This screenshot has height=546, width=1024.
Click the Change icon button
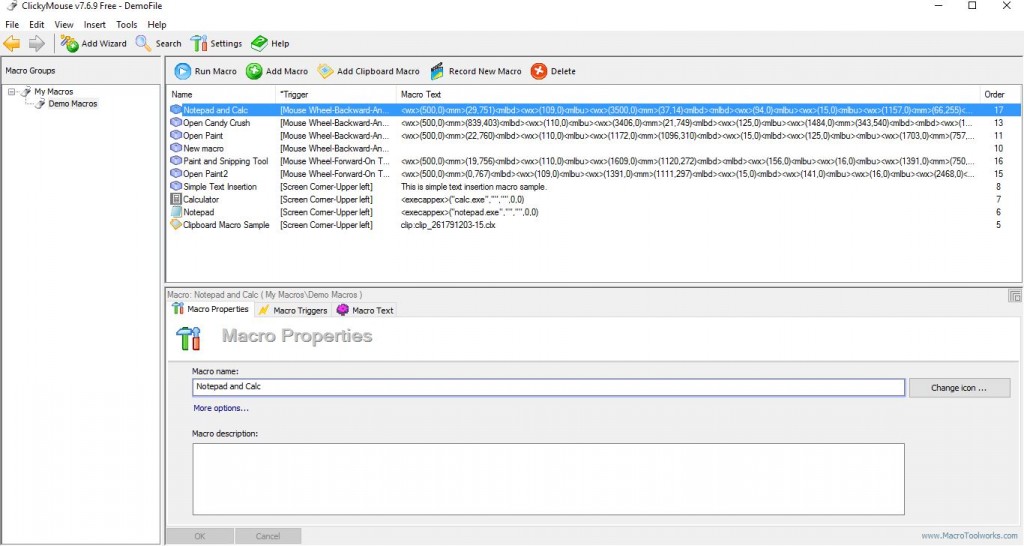(x=959, y=388)
